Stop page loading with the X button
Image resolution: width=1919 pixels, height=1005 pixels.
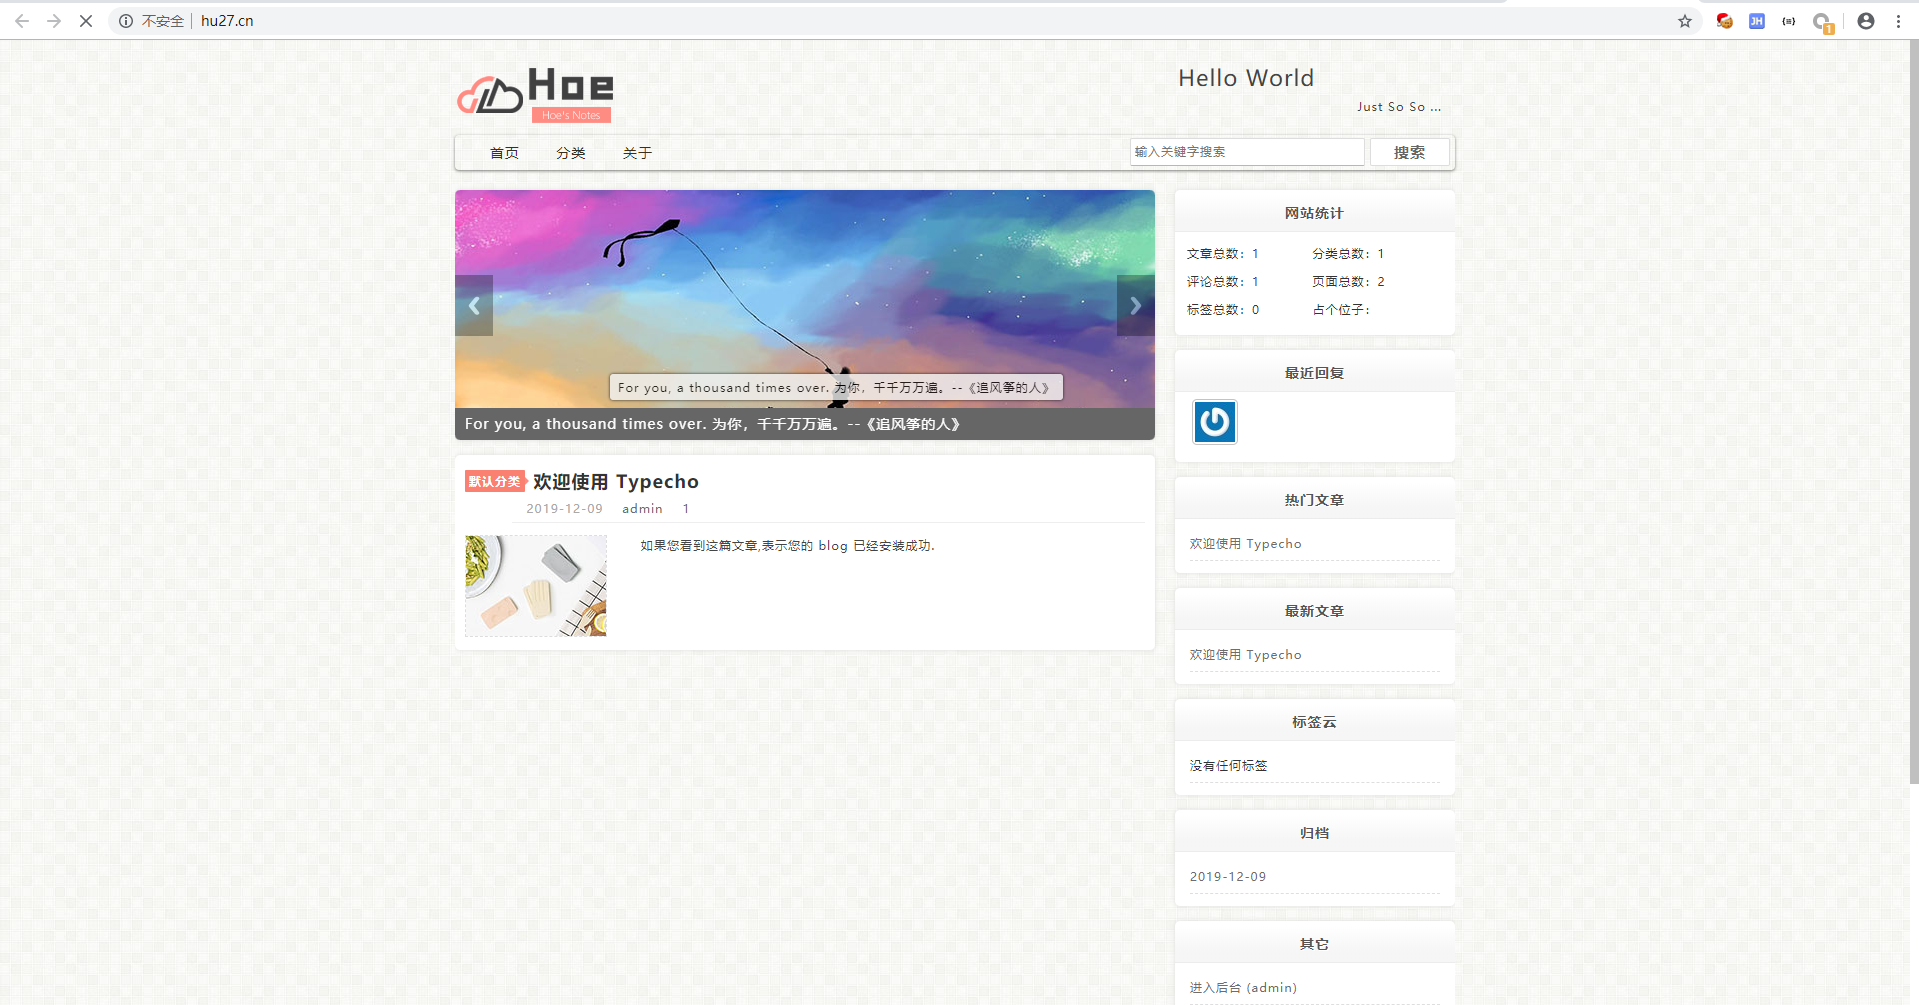(x=86, y=21)
